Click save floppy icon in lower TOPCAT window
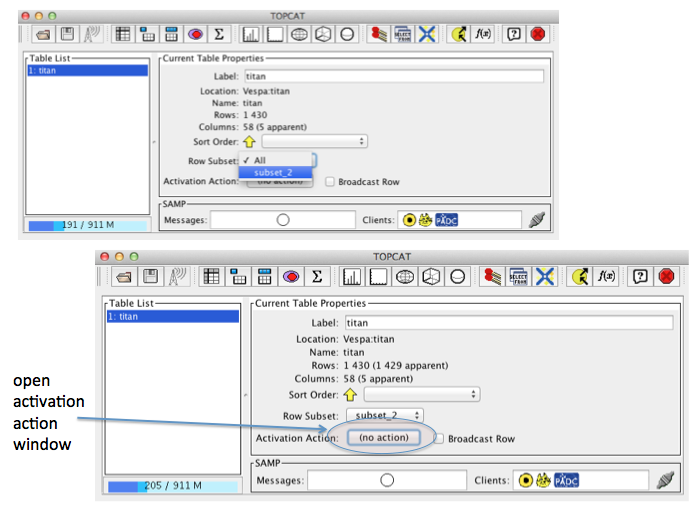 tap(150, 277)
